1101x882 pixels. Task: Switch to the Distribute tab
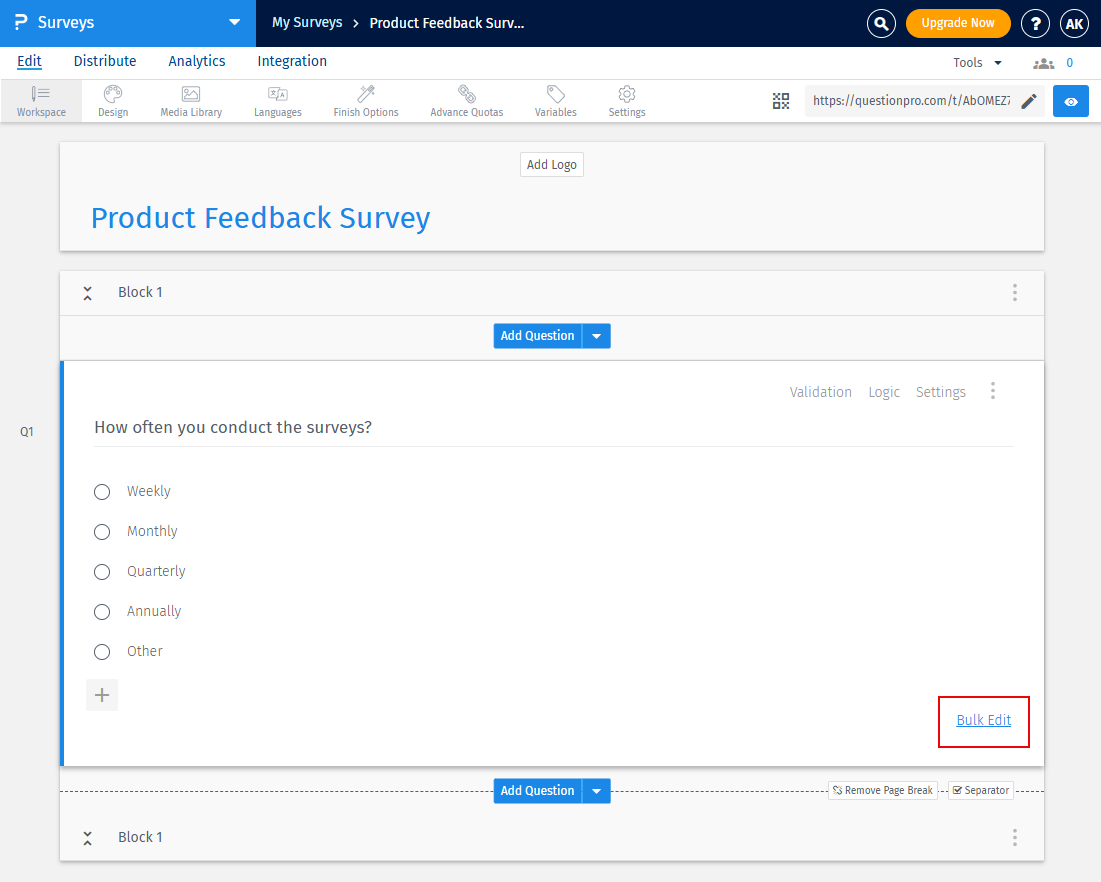104,61
